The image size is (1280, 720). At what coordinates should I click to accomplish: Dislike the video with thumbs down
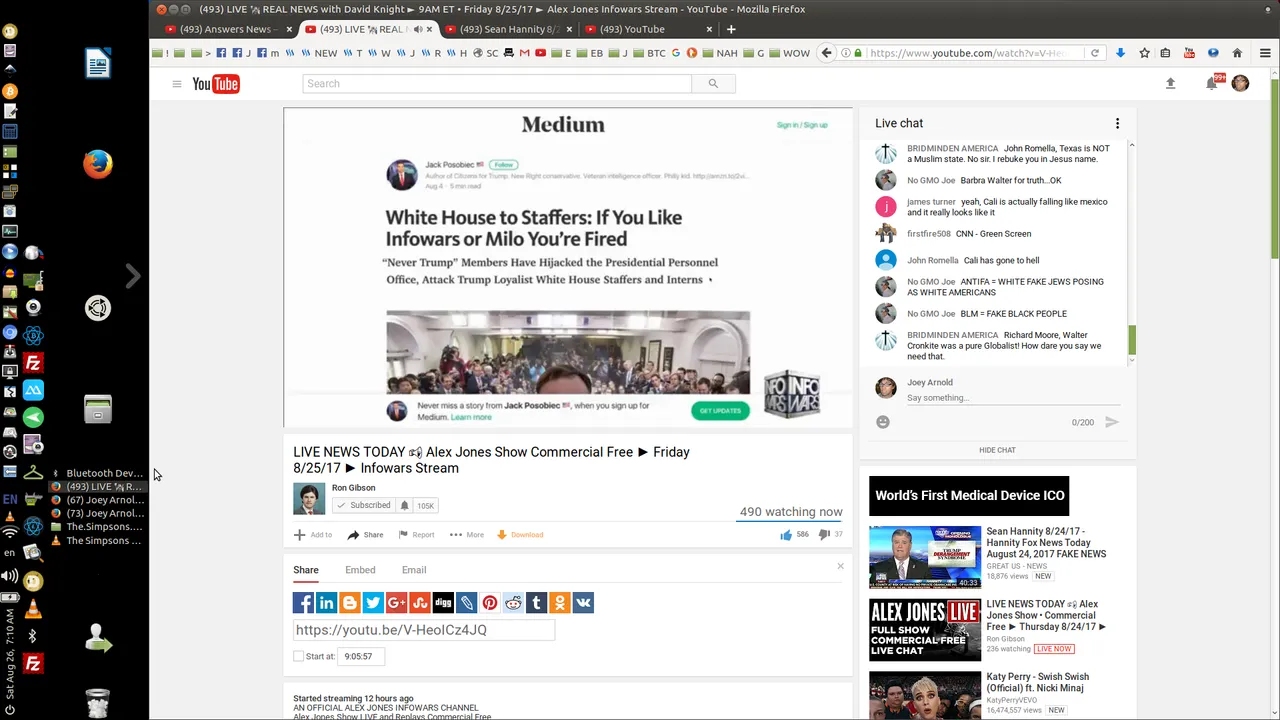point(824,534)
